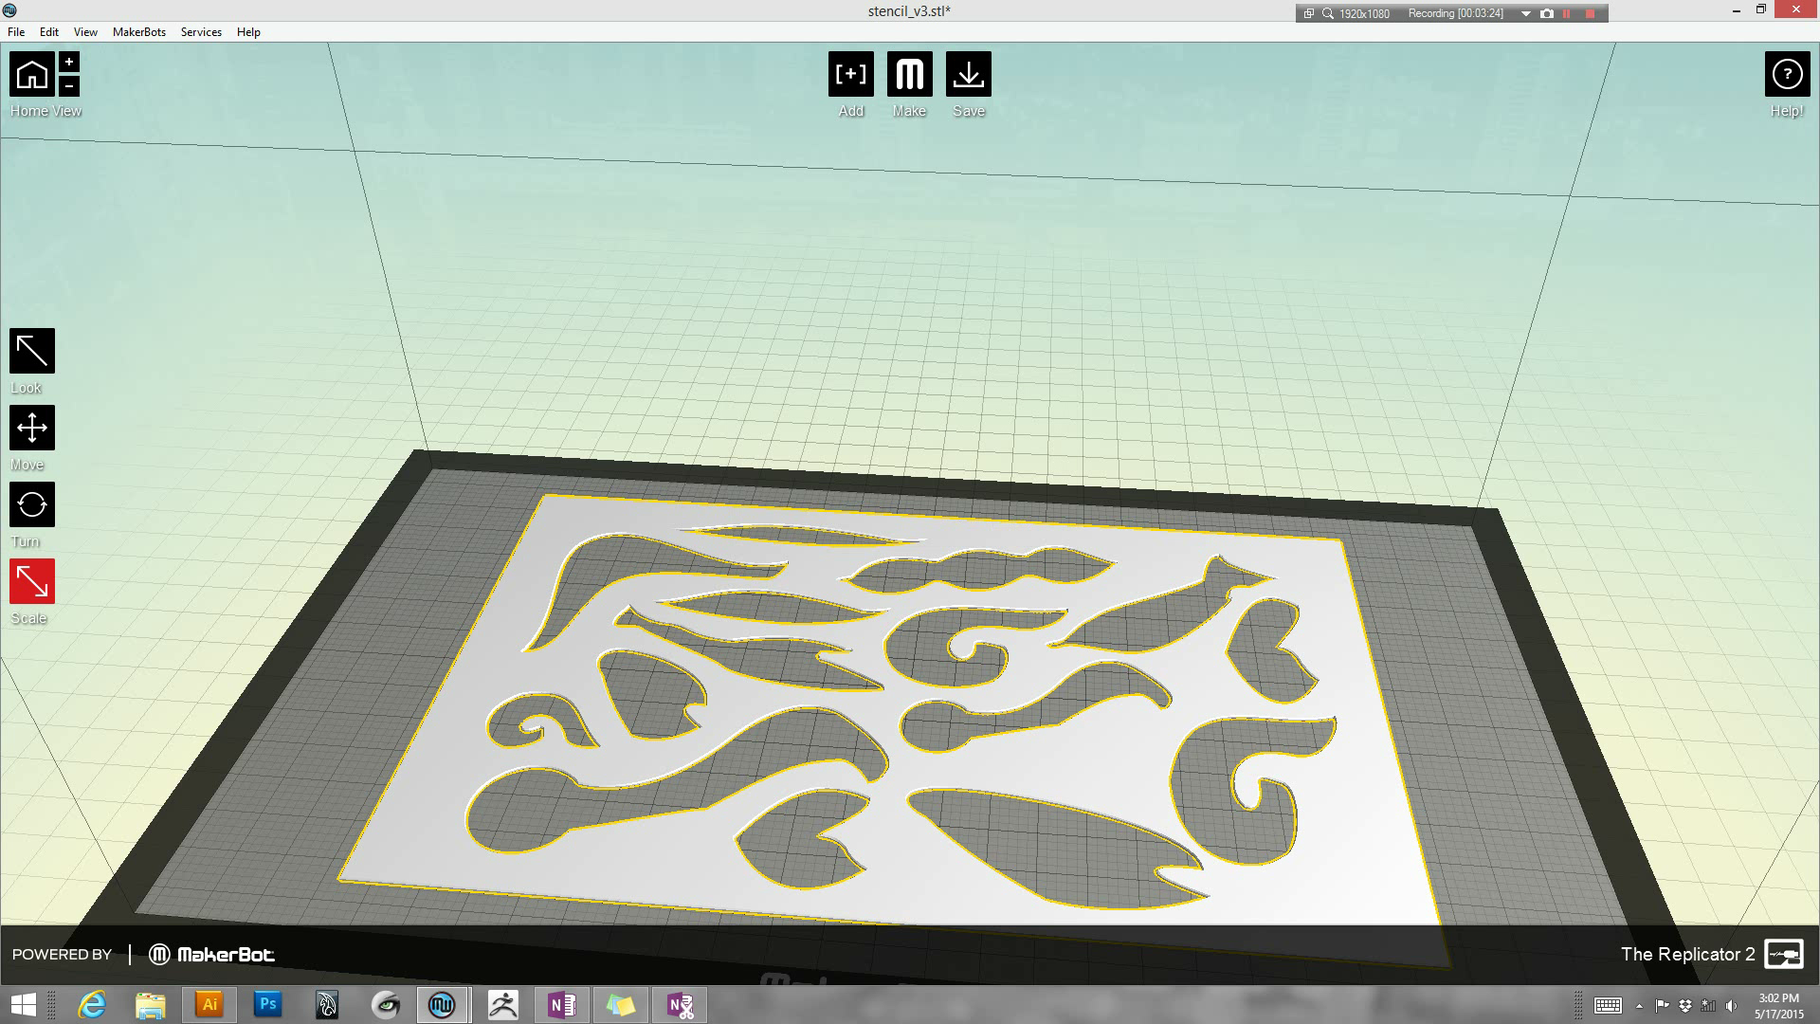Open the Make print dialog
This screenshot has height=1024, width=1820.
coord(909,73)
